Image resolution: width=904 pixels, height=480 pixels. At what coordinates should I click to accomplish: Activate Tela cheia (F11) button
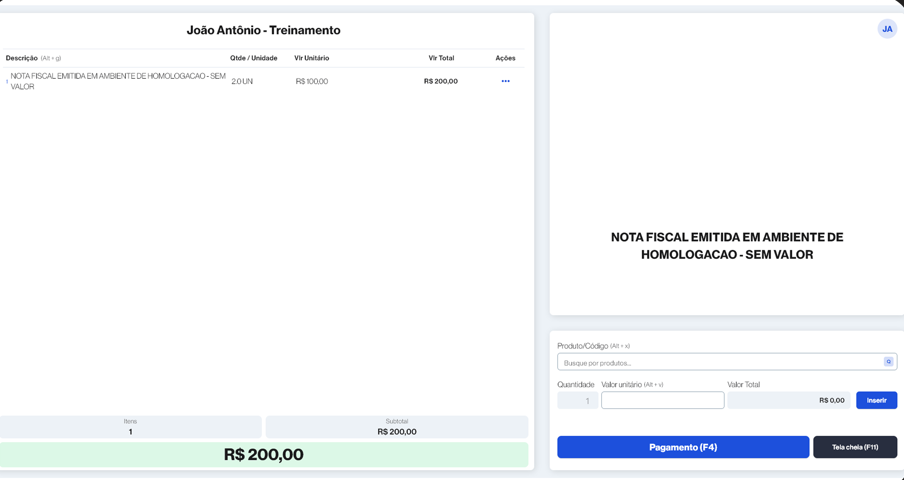coord(855,447)
